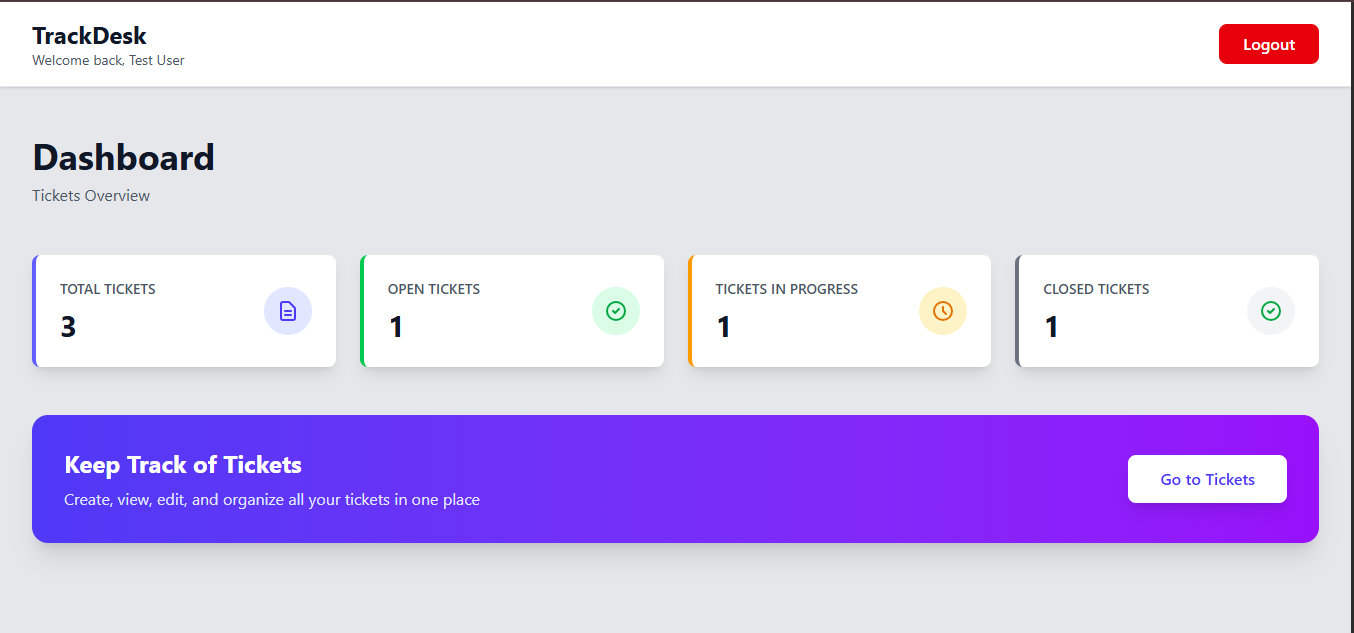Click the green checkmark icon on Open Tickets

point(616,311)
